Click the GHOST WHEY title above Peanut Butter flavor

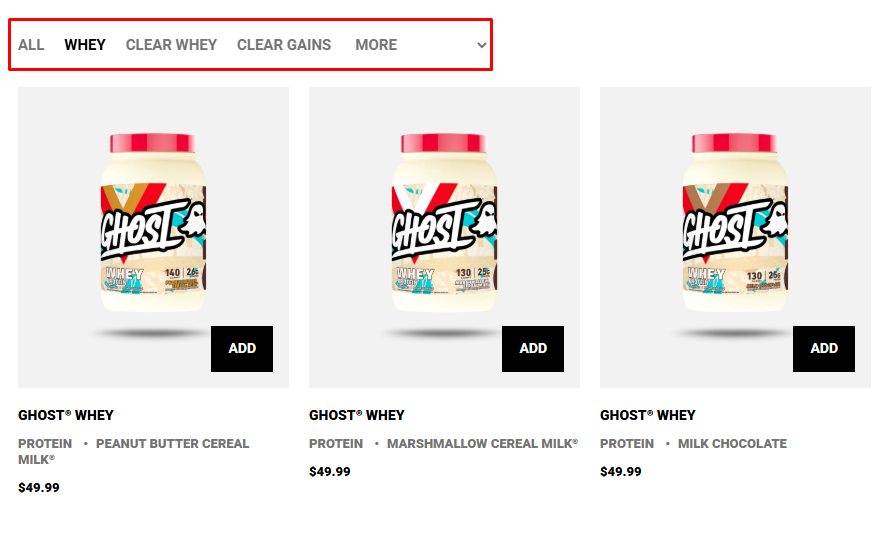point(66,415)
